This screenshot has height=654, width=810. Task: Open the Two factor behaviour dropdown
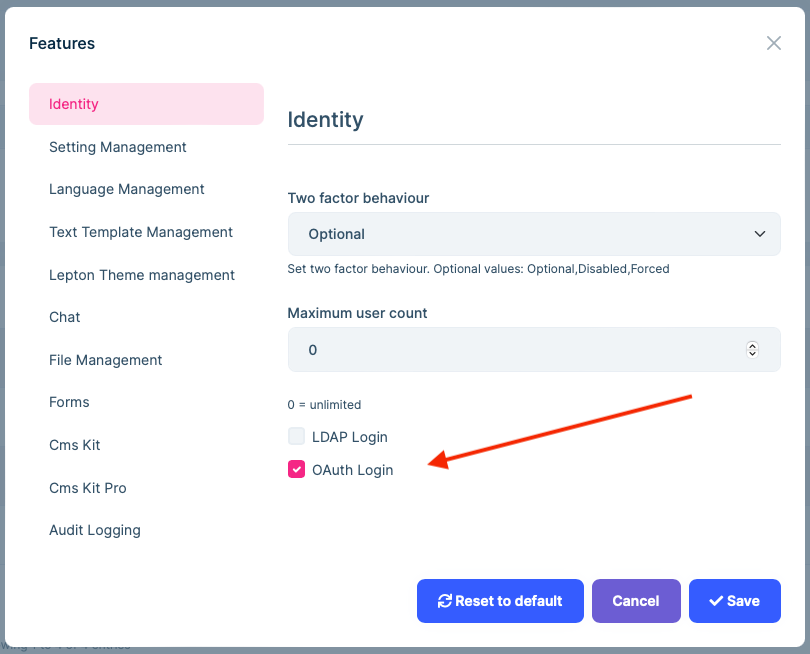534,233
